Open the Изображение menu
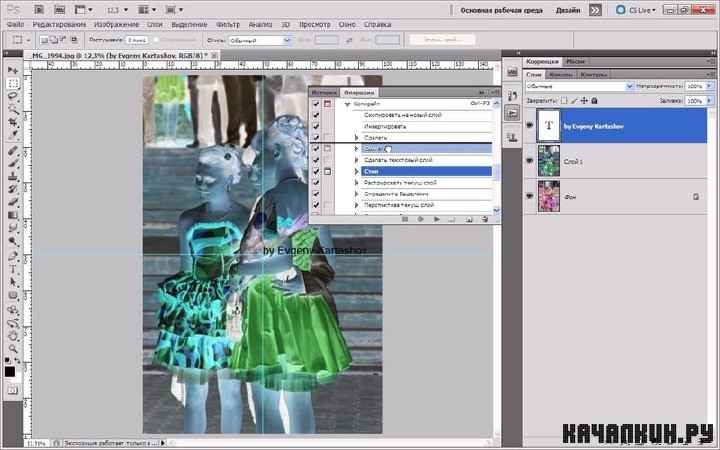 pyautogui.click(x=117, y=24)
